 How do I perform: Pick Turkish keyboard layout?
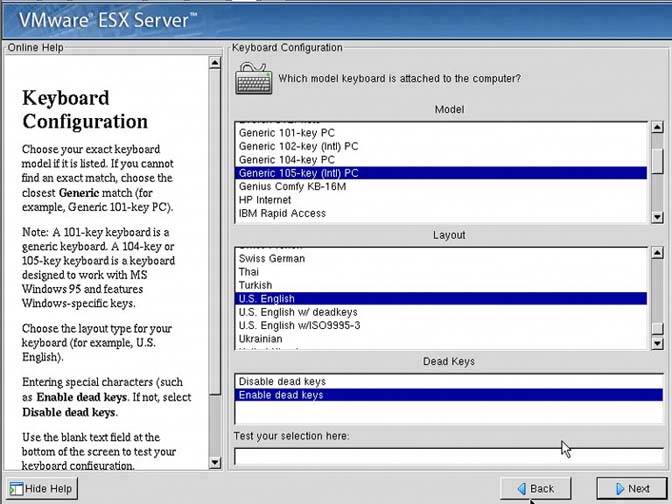(x=441, y=285)
